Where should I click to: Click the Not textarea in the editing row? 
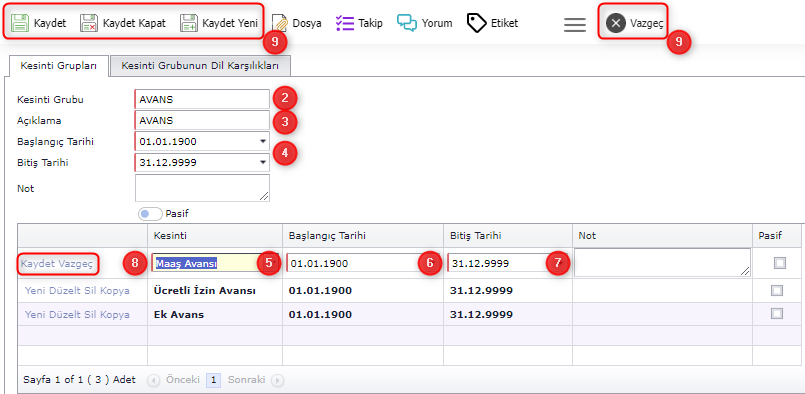[662, 263]
